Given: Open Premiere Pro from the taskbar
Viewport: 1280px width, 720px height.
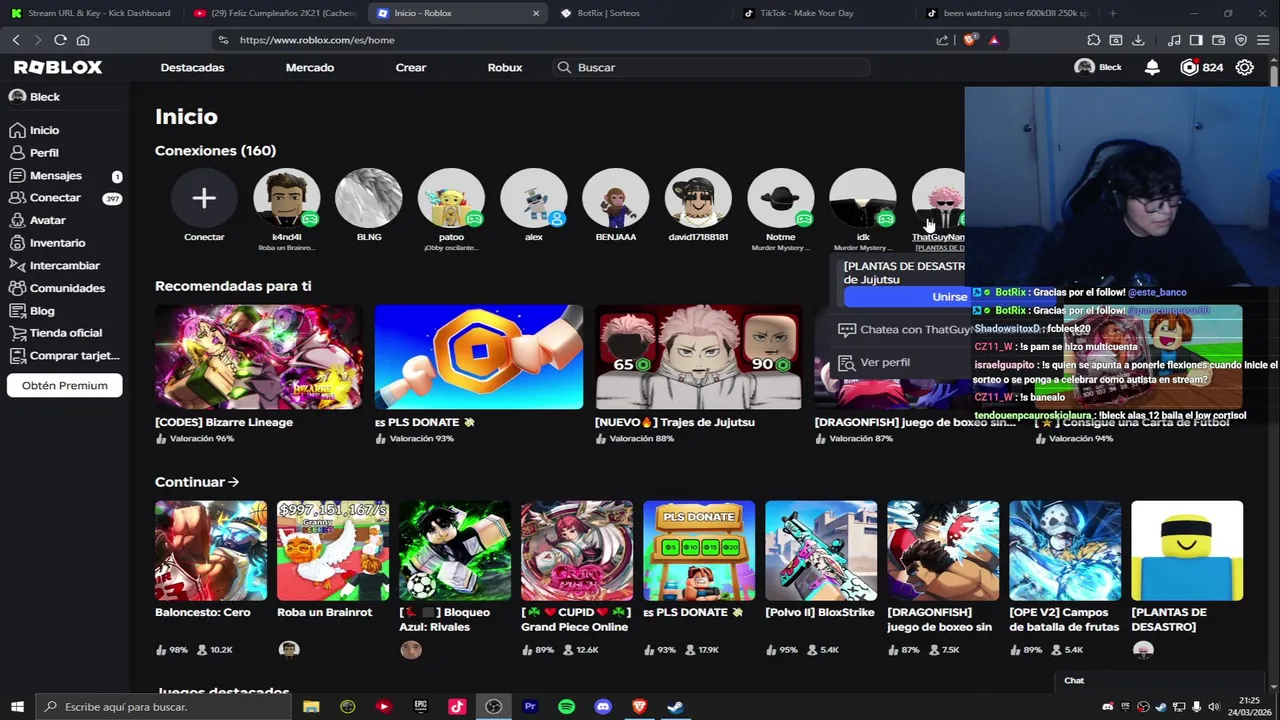Looking at the screenshot, I should pos(530,707).
